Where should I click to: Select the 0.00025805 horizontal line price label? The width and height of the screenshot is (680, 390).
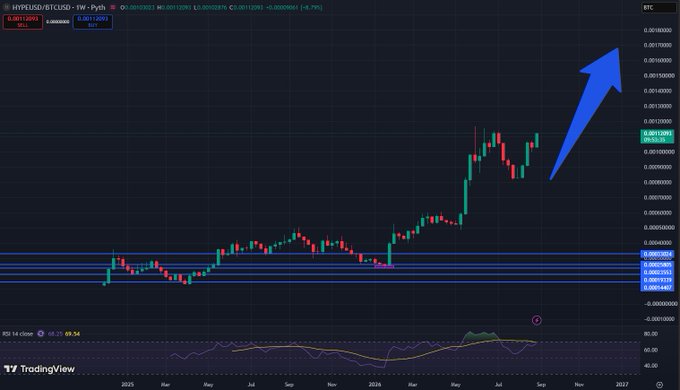coord(657,265)
